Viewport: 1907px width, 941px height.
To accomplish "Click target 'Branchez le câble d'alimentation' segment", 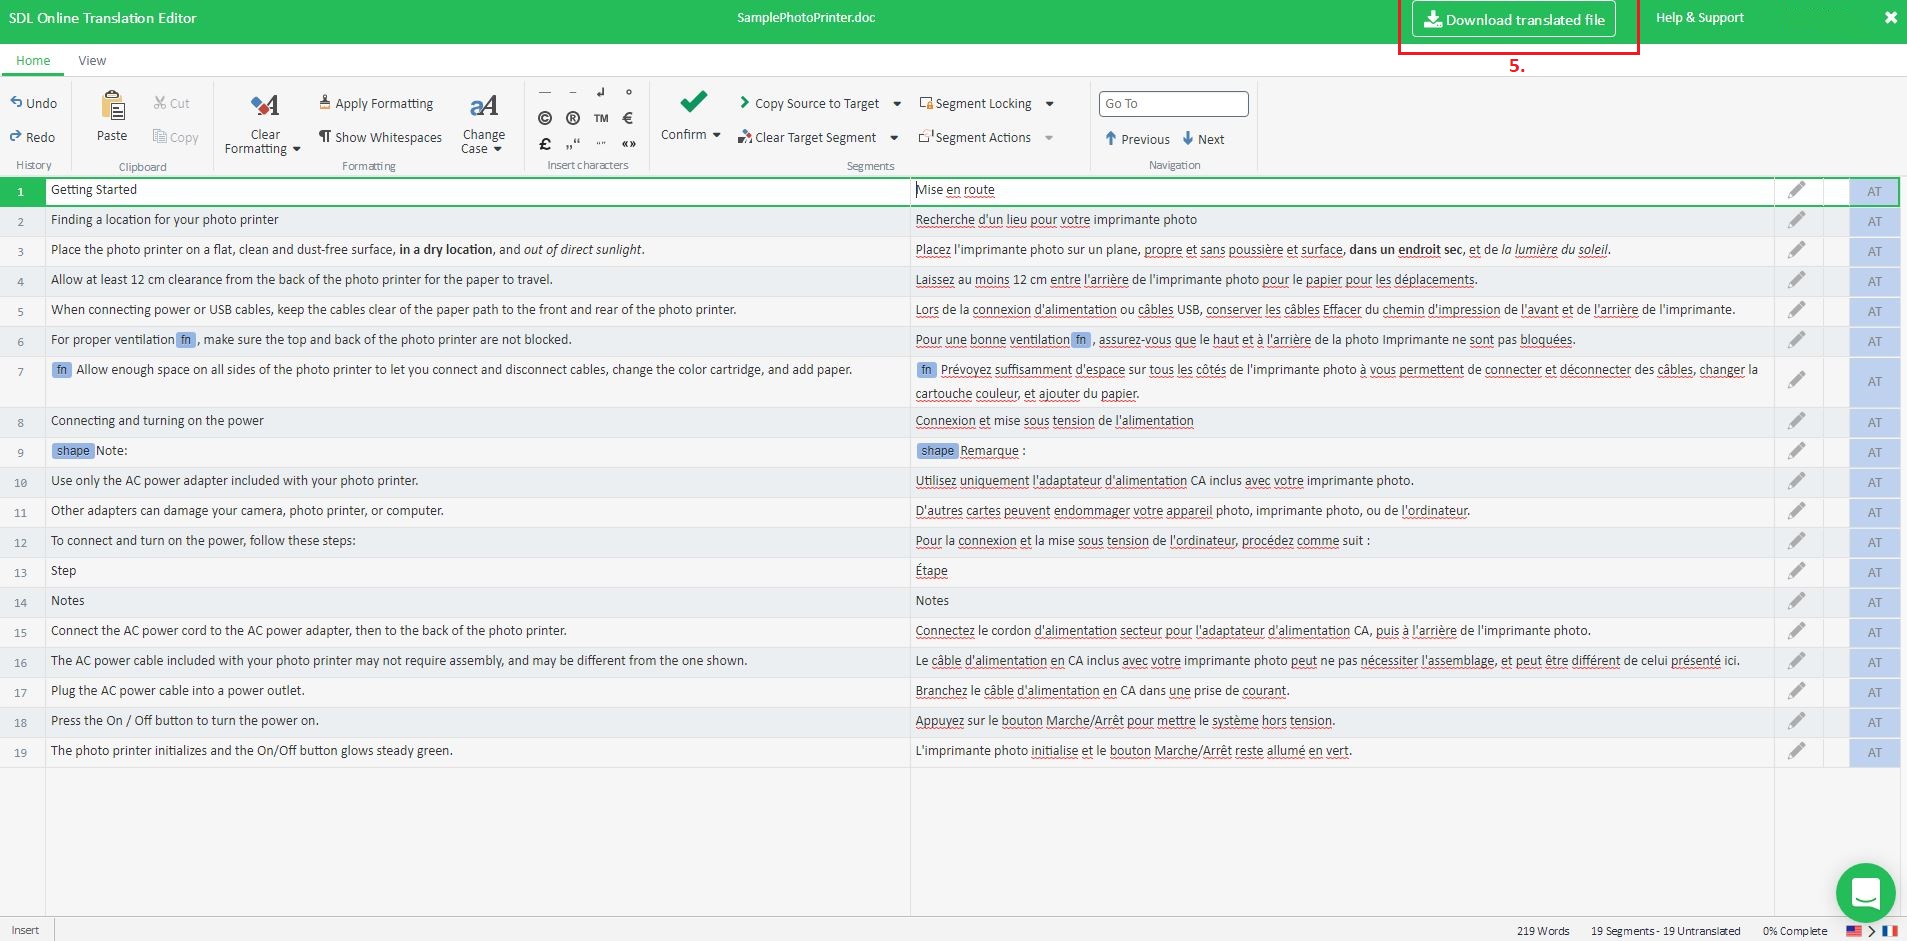I will point(1102,691).
